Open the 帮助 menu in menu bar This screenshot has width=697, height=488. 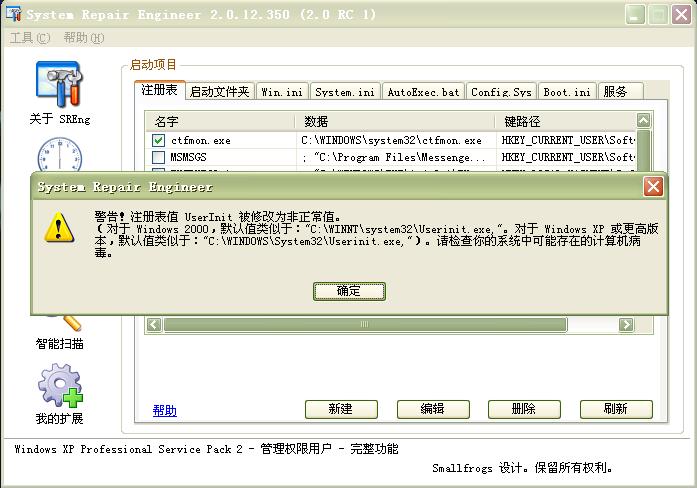pyautogui.click(x=84, y=38)
